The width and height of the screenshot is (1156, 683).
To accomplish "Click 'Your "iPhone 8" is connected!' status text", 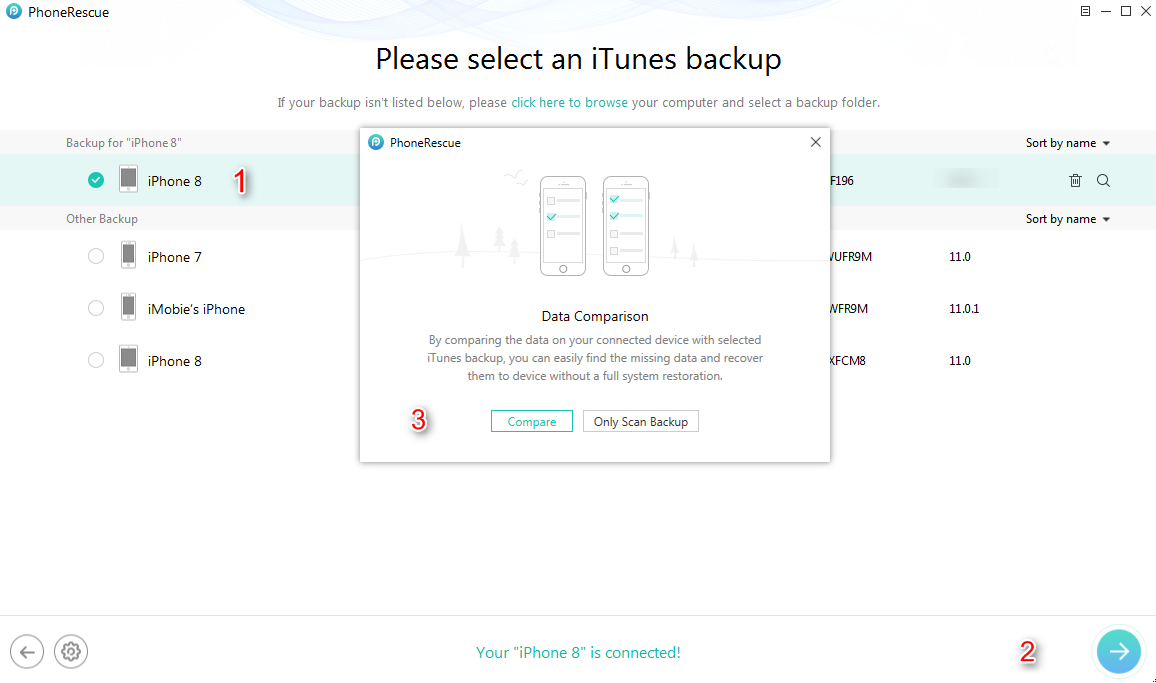I will click(578, 653).
